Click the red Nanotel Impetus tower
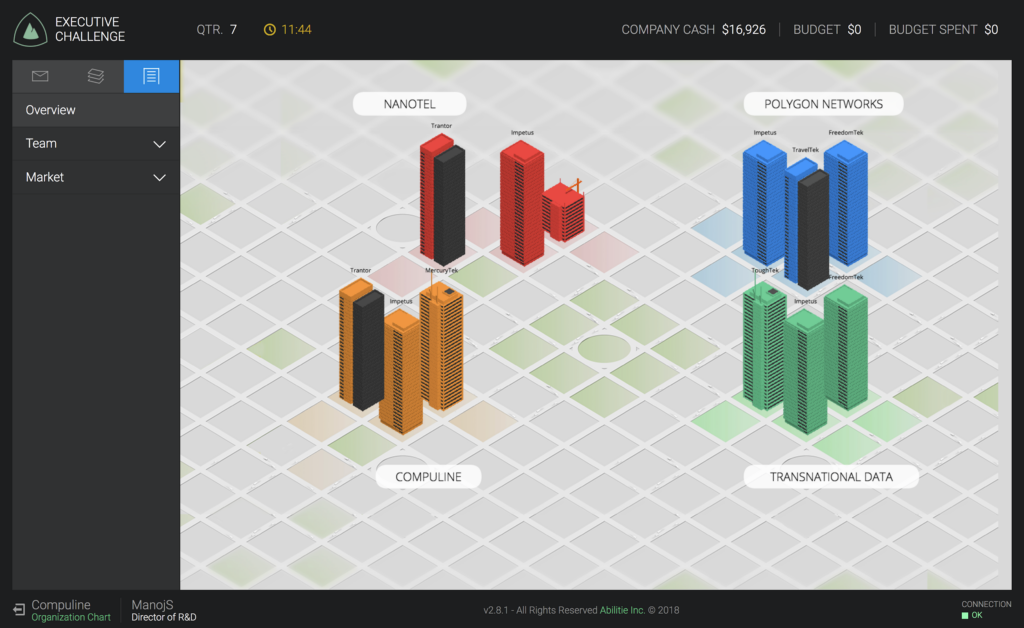This screenshot has width=1024, height=628. click(522, 200)
